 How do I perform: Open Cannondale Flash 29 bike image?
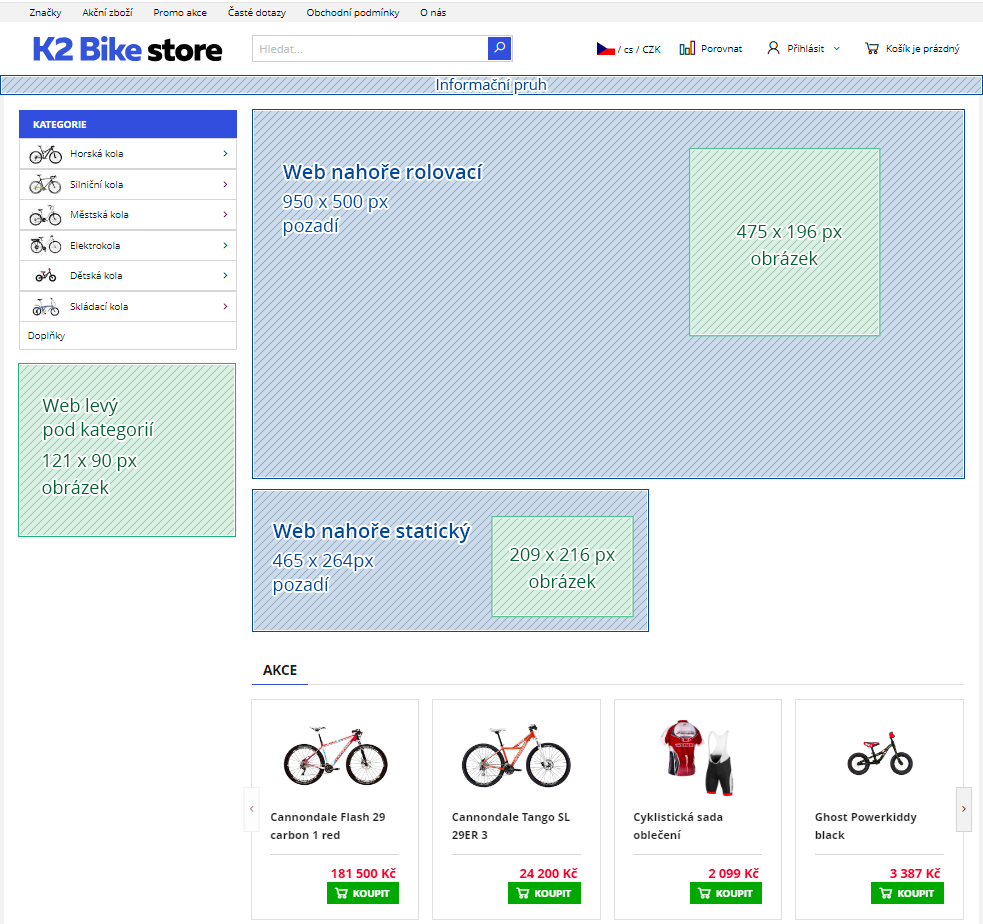click(x=335, y=756)
